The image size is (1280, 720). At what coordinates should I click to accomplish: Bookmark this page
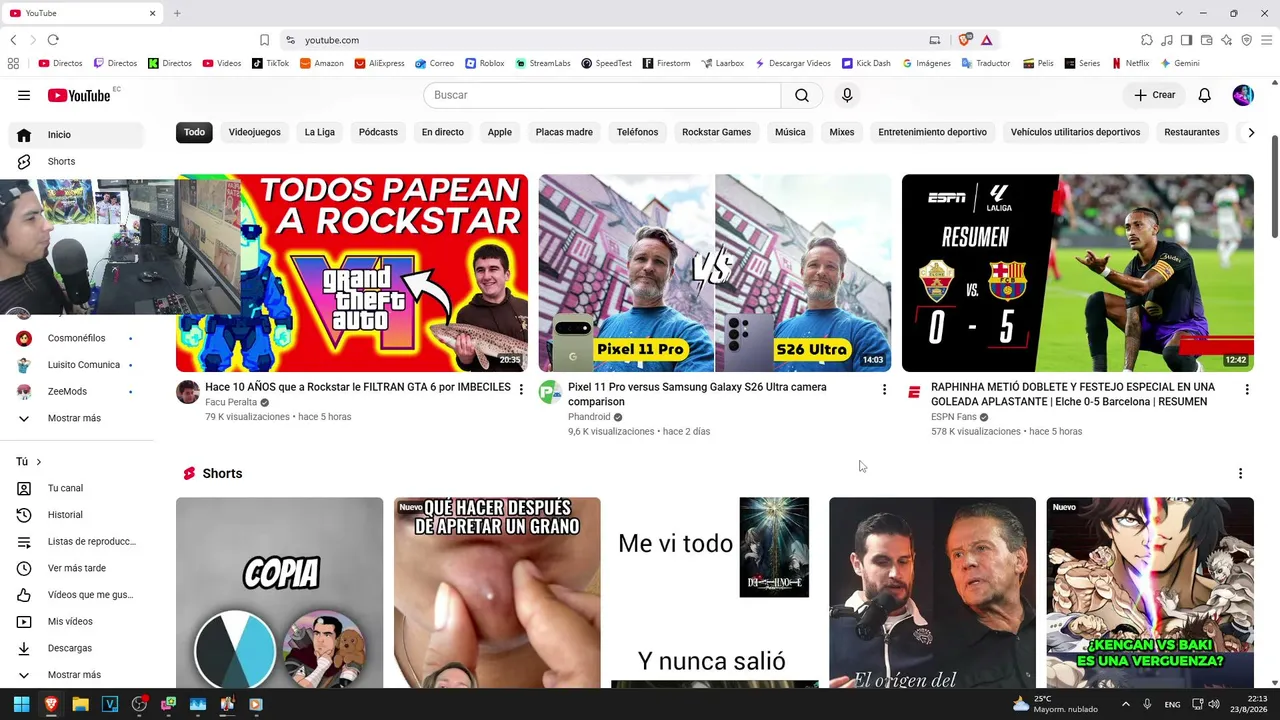pyautogui.click(x=264, y=40)
